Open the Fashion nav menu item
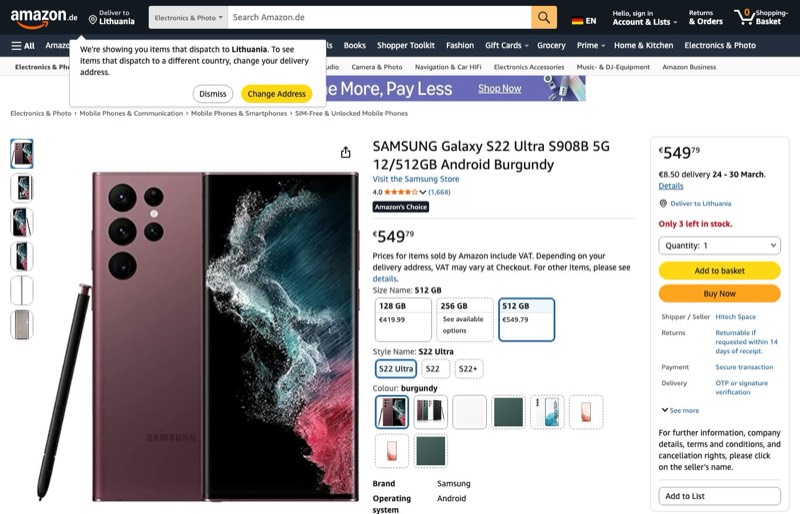 [460, 45]
